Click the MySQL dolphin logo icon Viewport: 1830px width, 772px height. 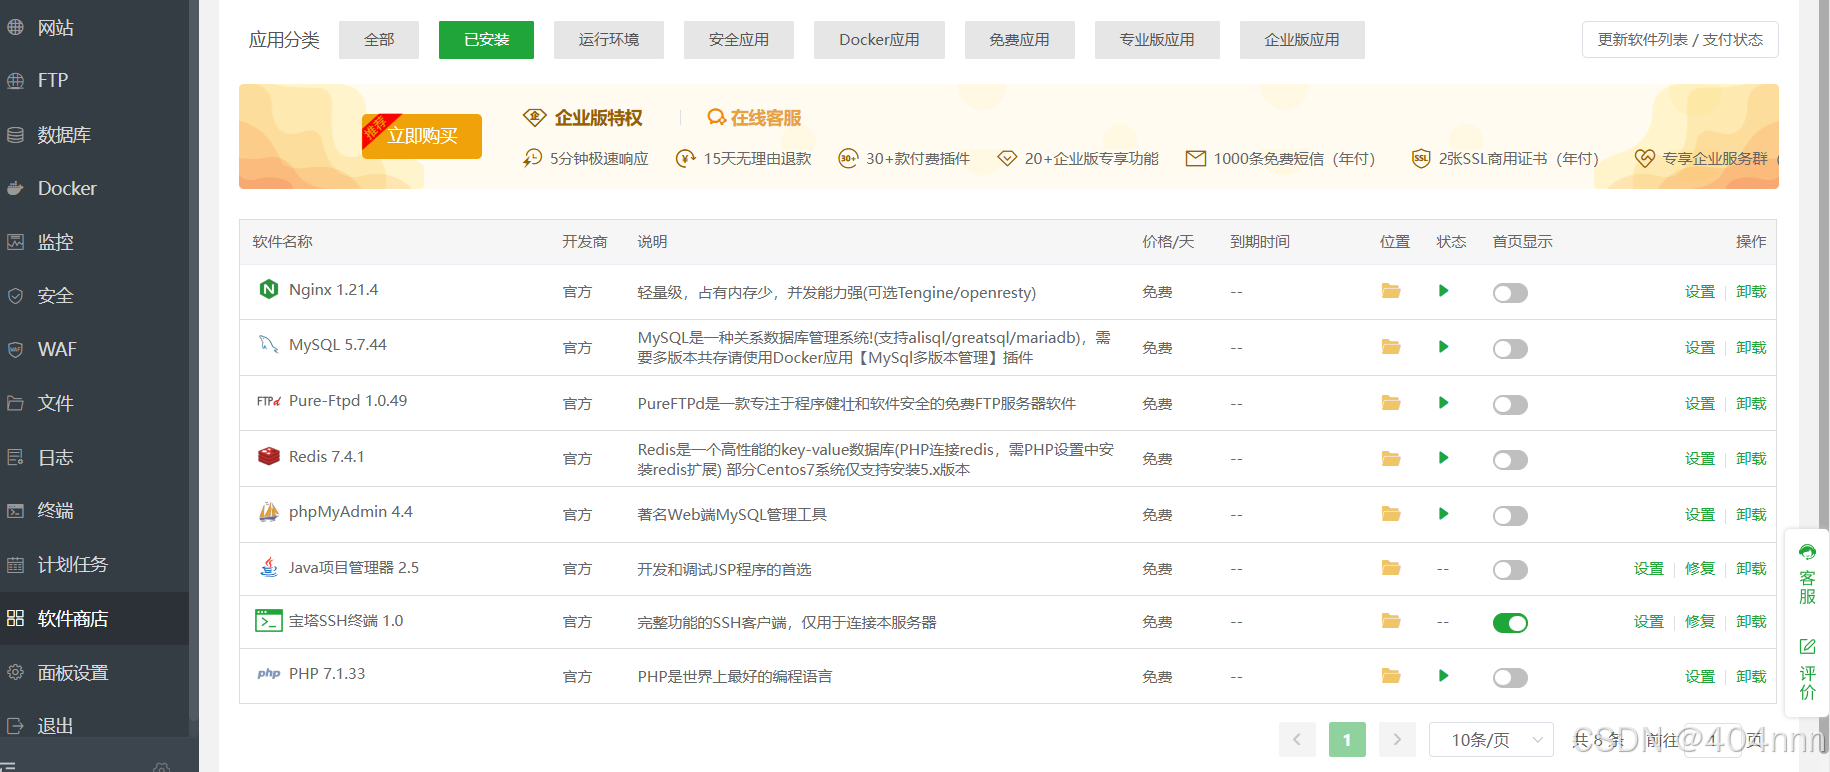pos(269,345)
